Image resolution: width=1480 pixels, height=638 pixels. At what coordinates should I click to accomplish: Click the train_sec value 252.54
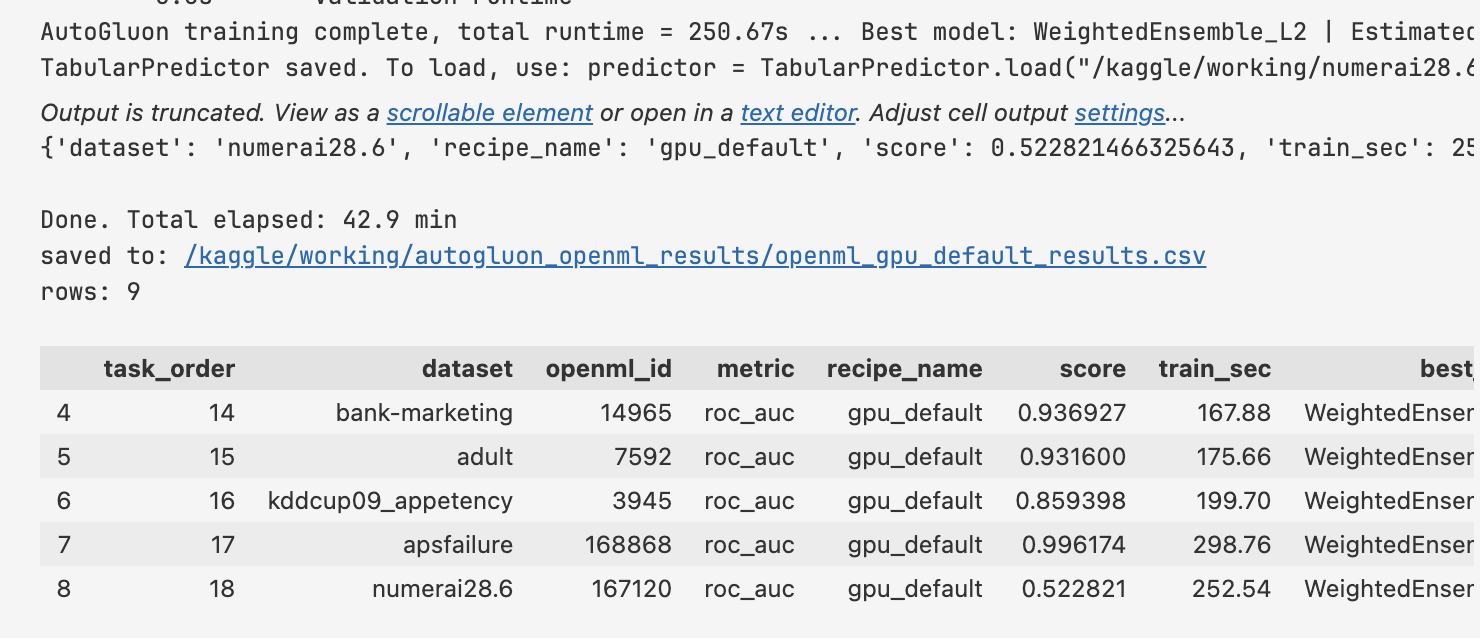click(1231, 589)
